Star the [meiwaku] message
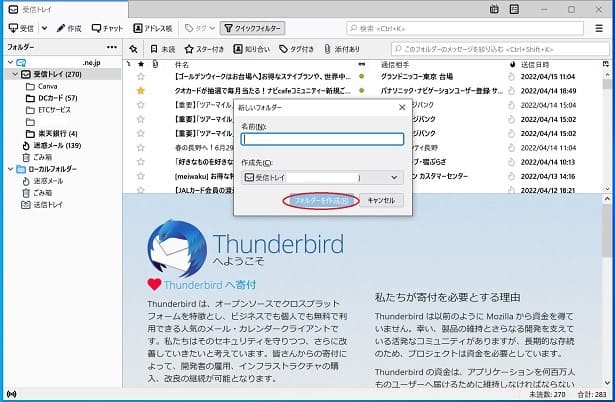This screenshot has width=615, height=402. [140, 176]
